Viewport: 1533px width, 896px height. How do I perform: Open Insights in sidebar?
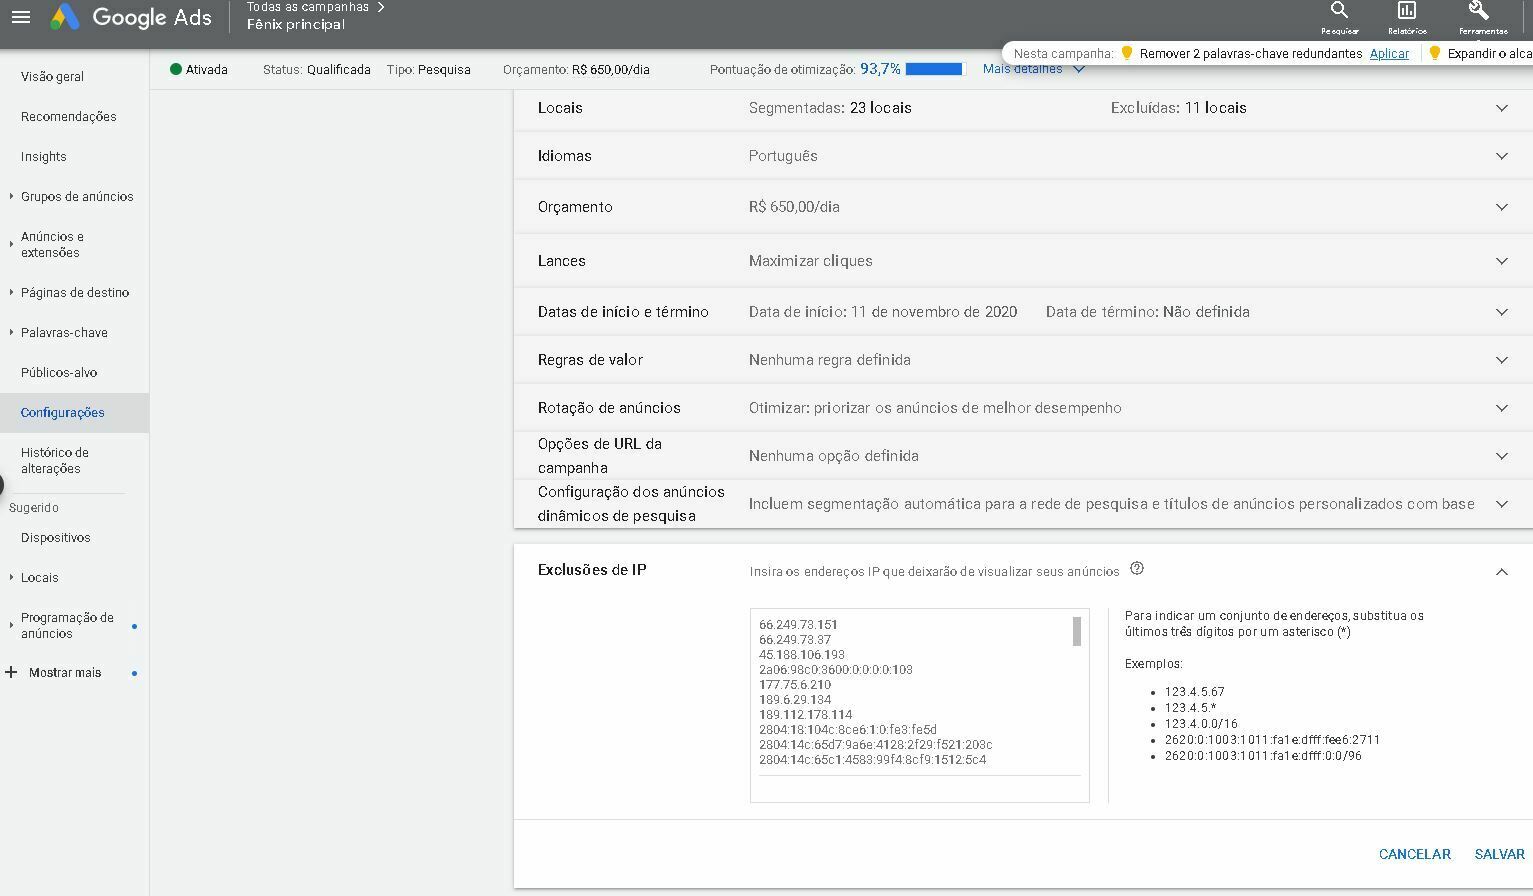[43, 156]
